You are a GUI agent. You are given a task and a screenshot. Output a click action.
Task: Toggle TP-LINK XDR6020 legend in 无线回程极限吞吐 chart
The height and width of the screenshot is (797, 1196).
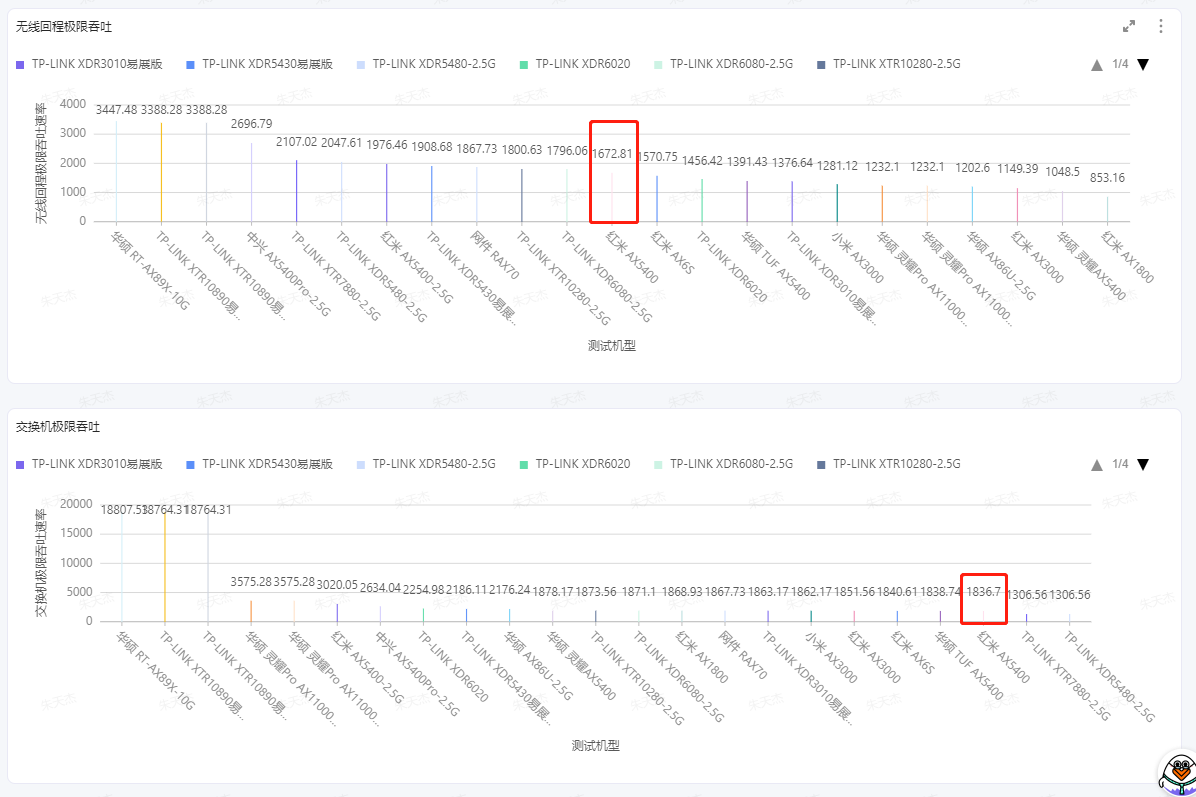[575, 64]
